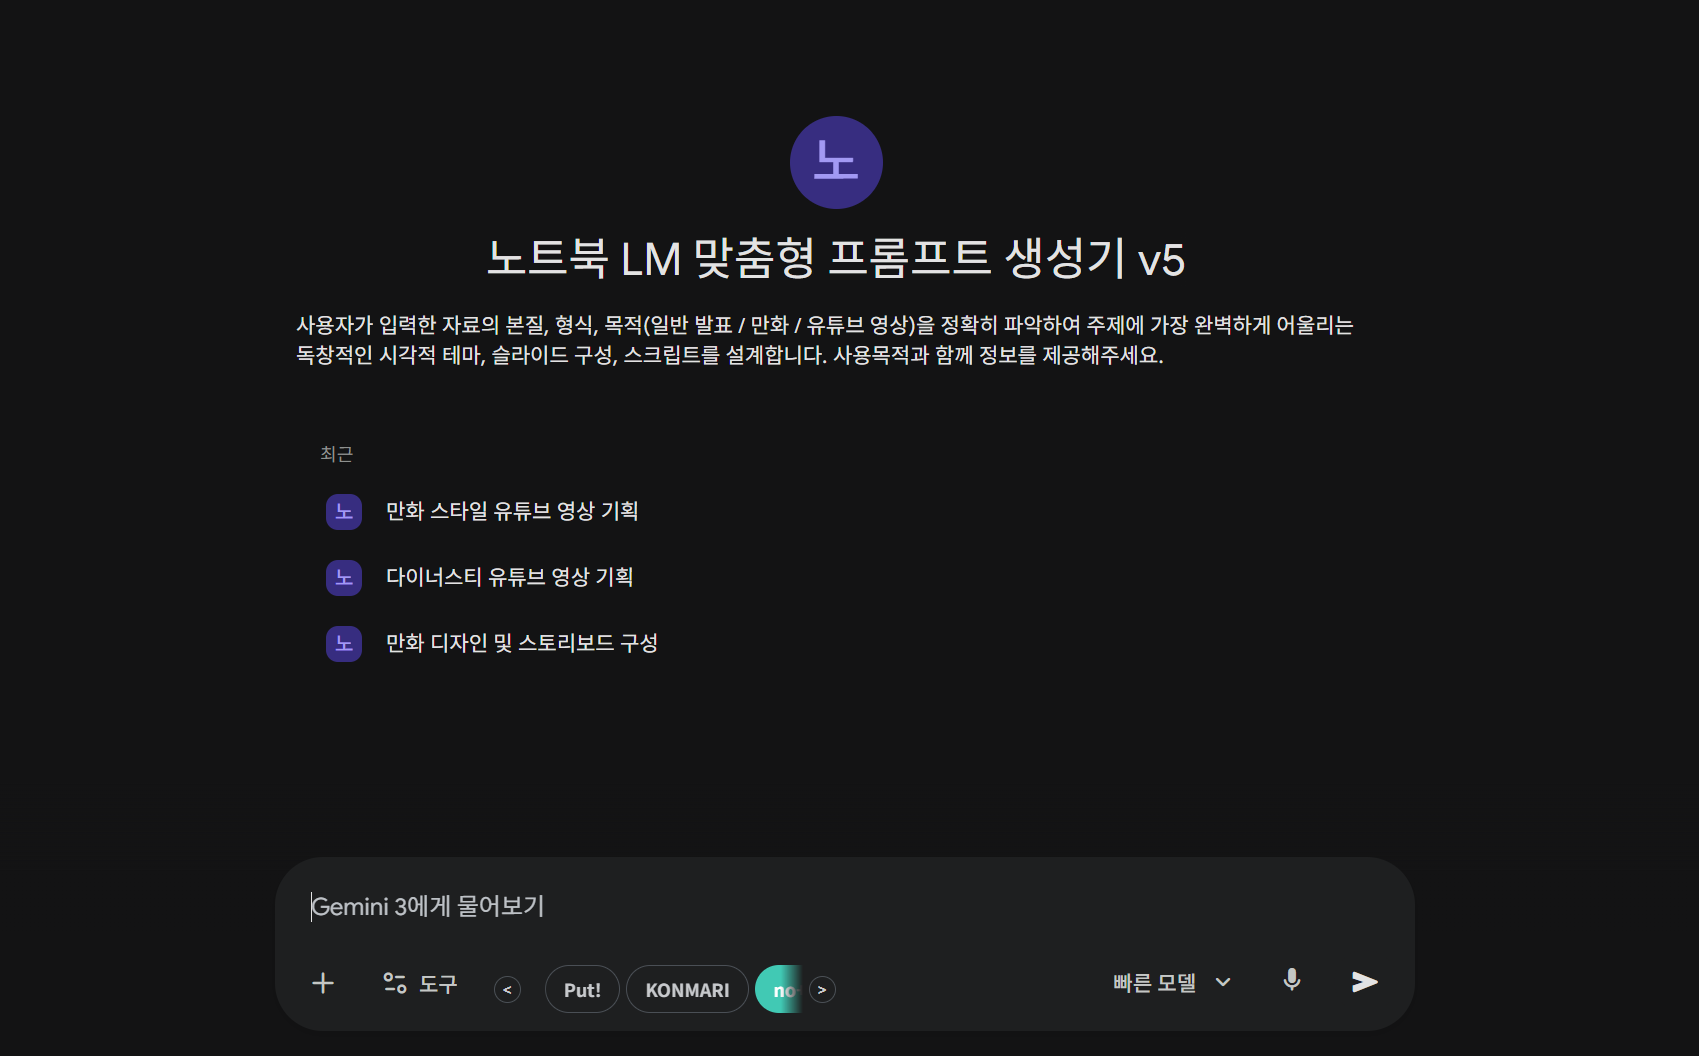This screenshot has width=1699, height=1056.
Task: Open recent chat '만화 스타일 유튜브 영상 기획'
Action: [511, 511]
